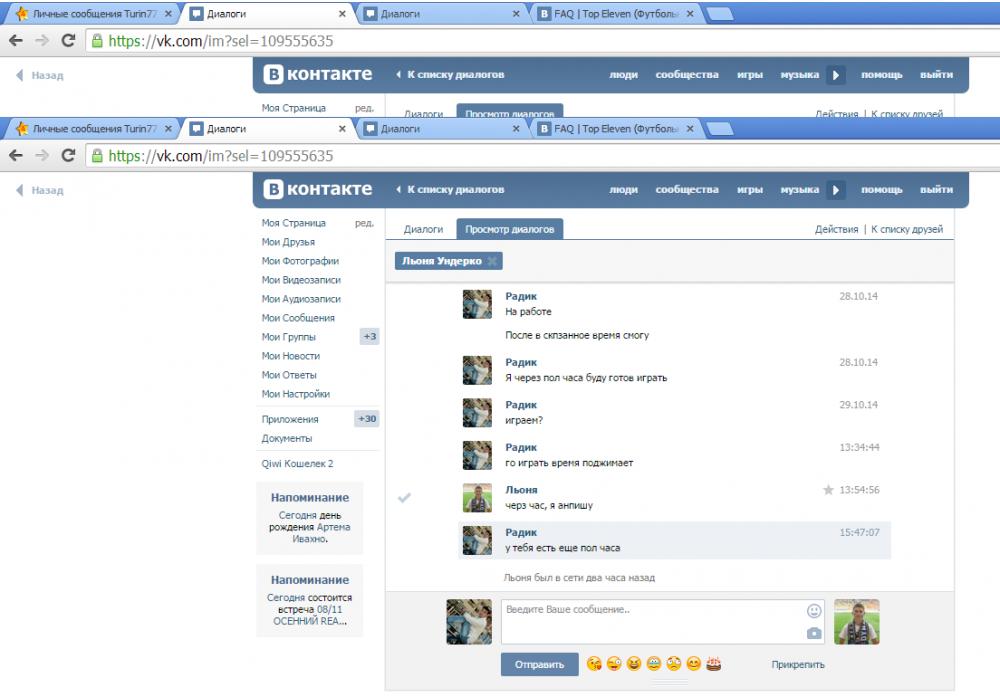Open the smiley picker in message box
Viewport: 1000px width, 700px height.
click(814, 611)
